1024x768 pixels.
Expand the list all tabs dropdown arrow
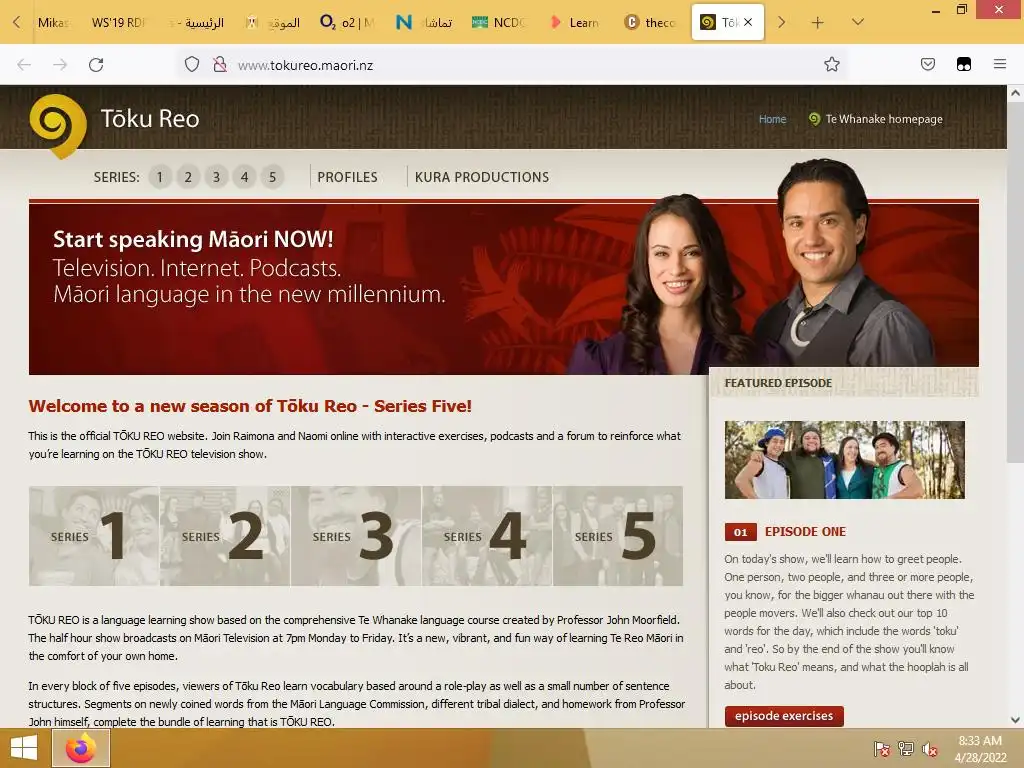pyautogui.click(x=858, y=22)
